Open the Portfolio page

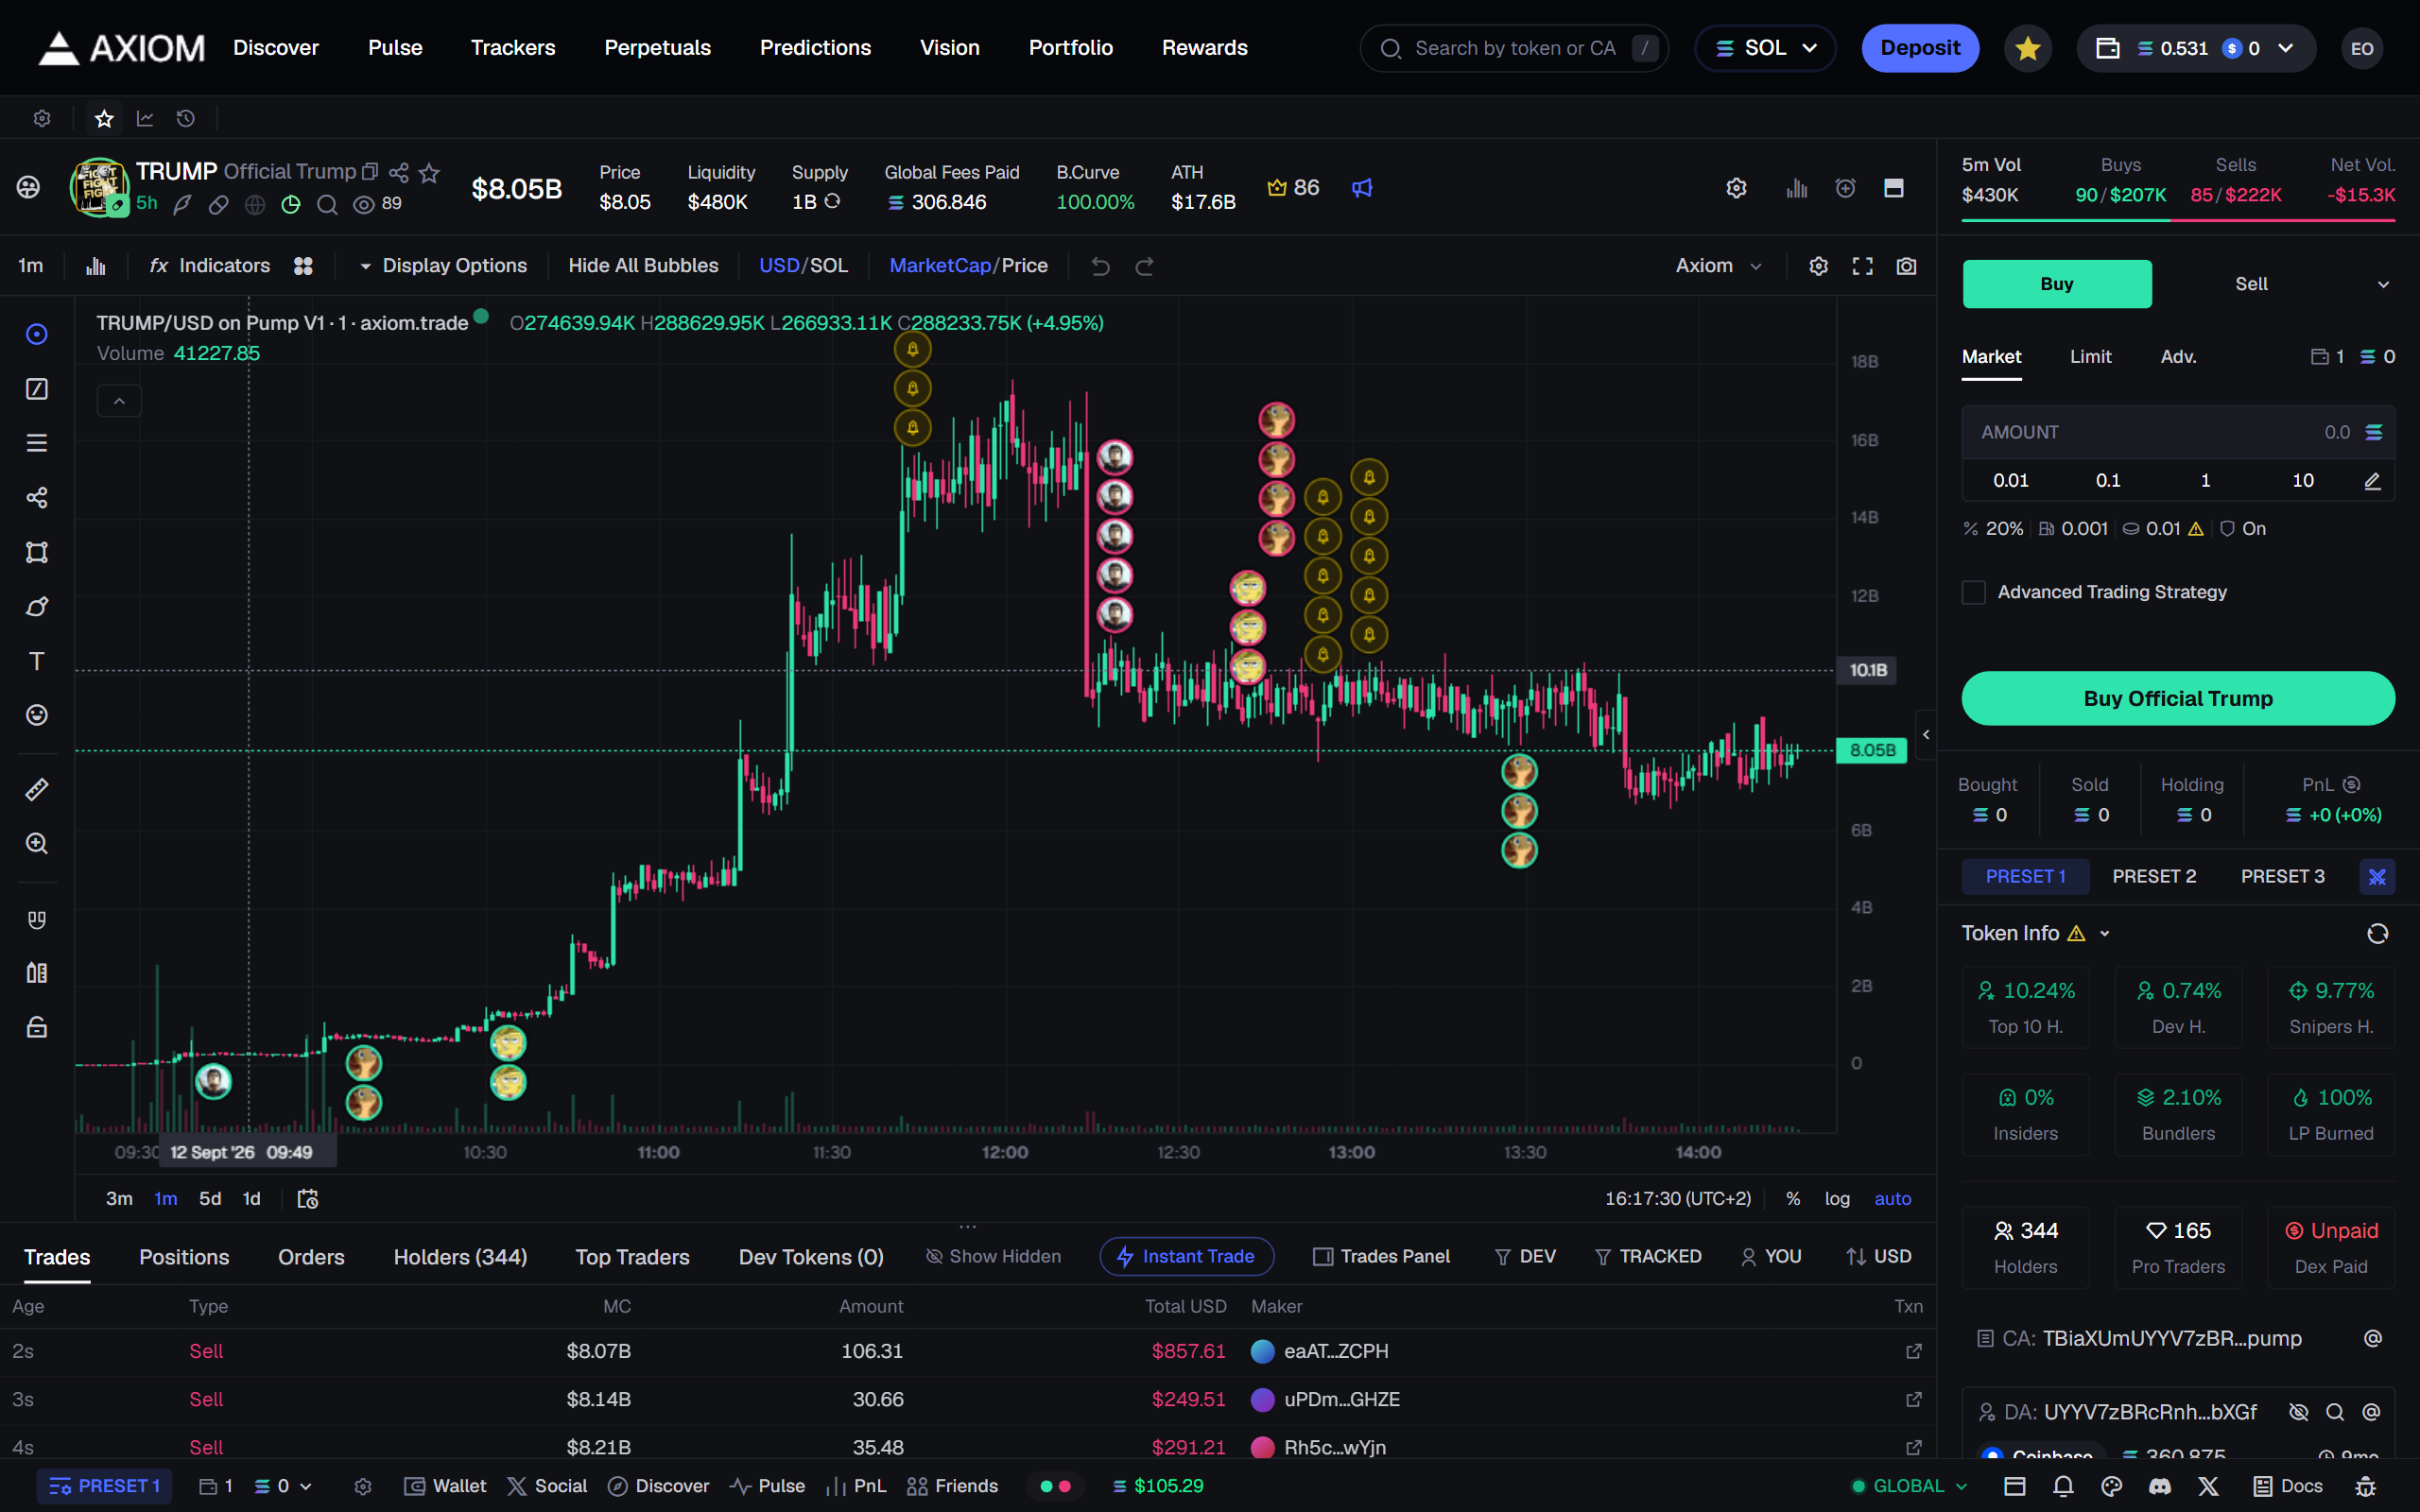1070,48
